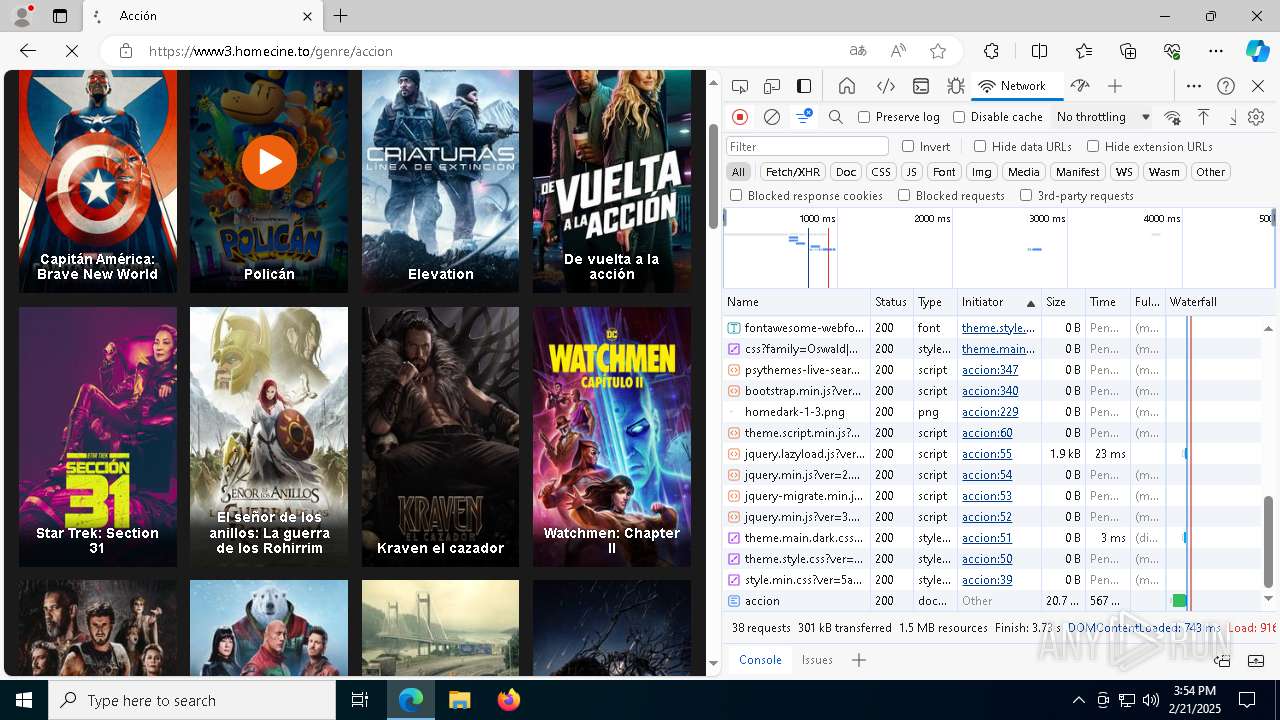Switch to the Issues drawer tab
Image resolution: width=1280 pixels, height=720 pixels.
(x=817, y=660)
